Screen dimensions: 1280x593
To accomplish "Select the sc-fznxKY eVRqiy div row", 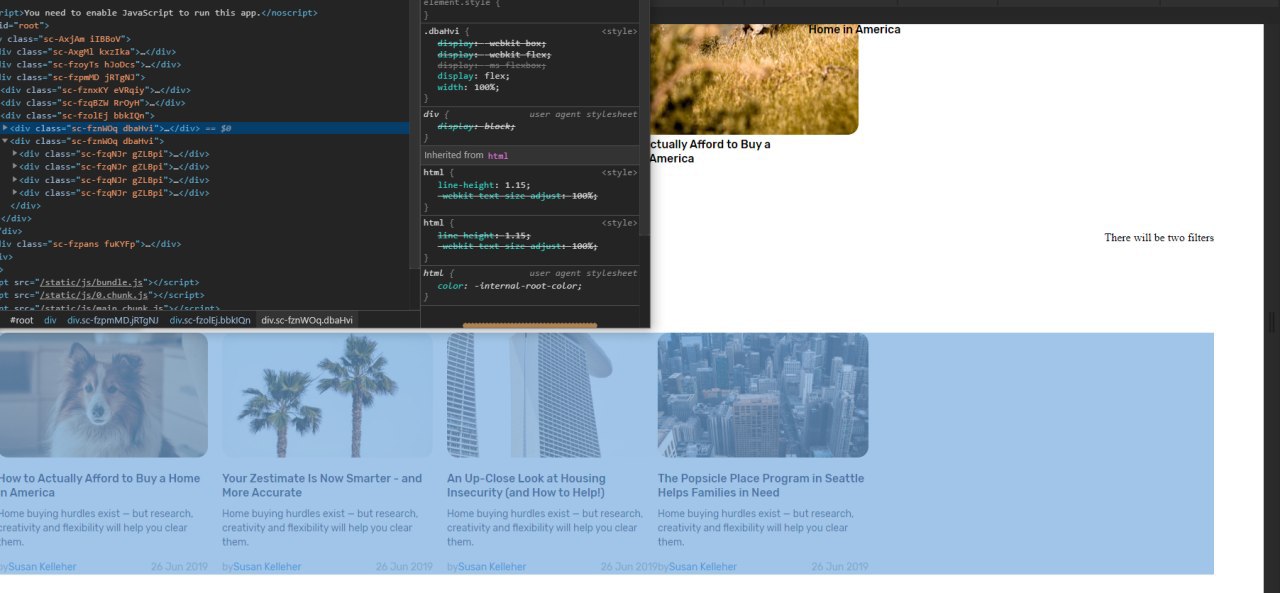I will [x=205, y=89].
